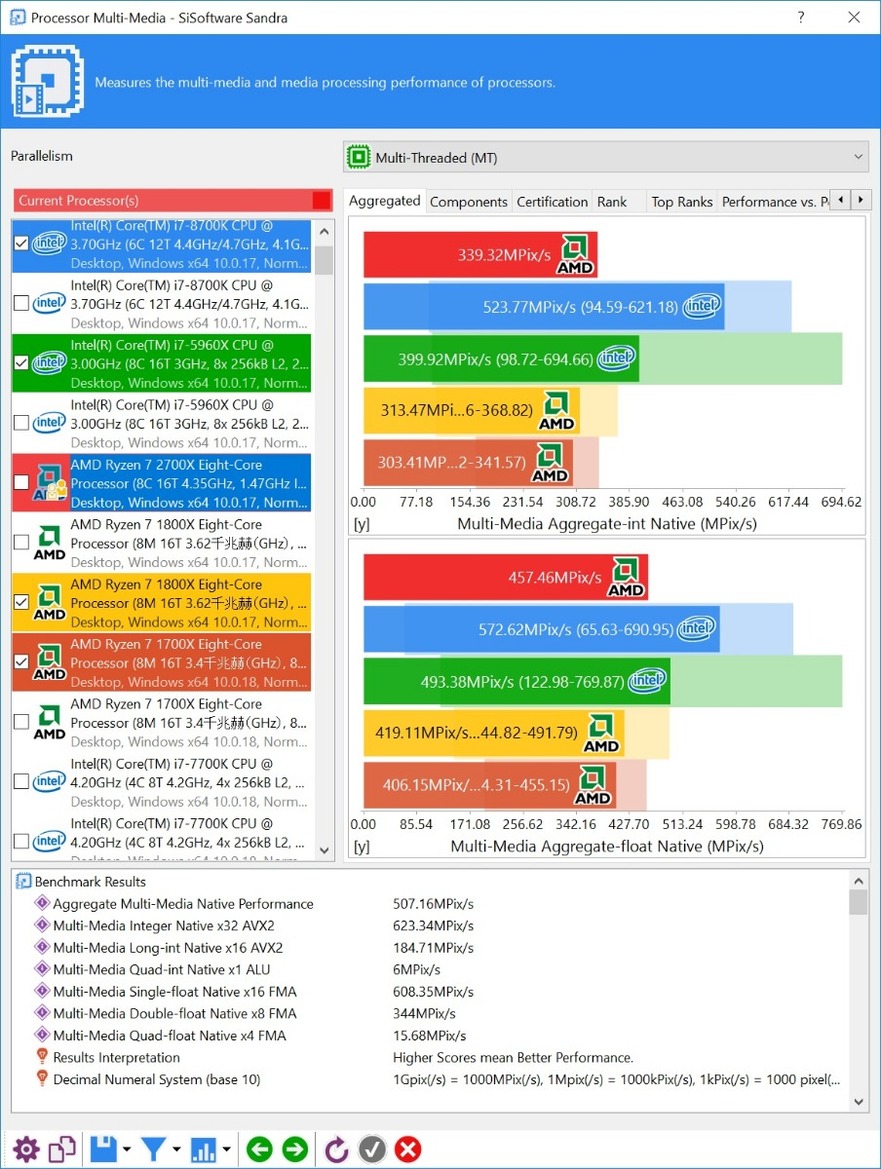Click the processor icon on the Ryzen 7 2700X row
Image resolution: width=881 pixels, height=1169 pixels.
pyautogui.click(x=49, y=482)
